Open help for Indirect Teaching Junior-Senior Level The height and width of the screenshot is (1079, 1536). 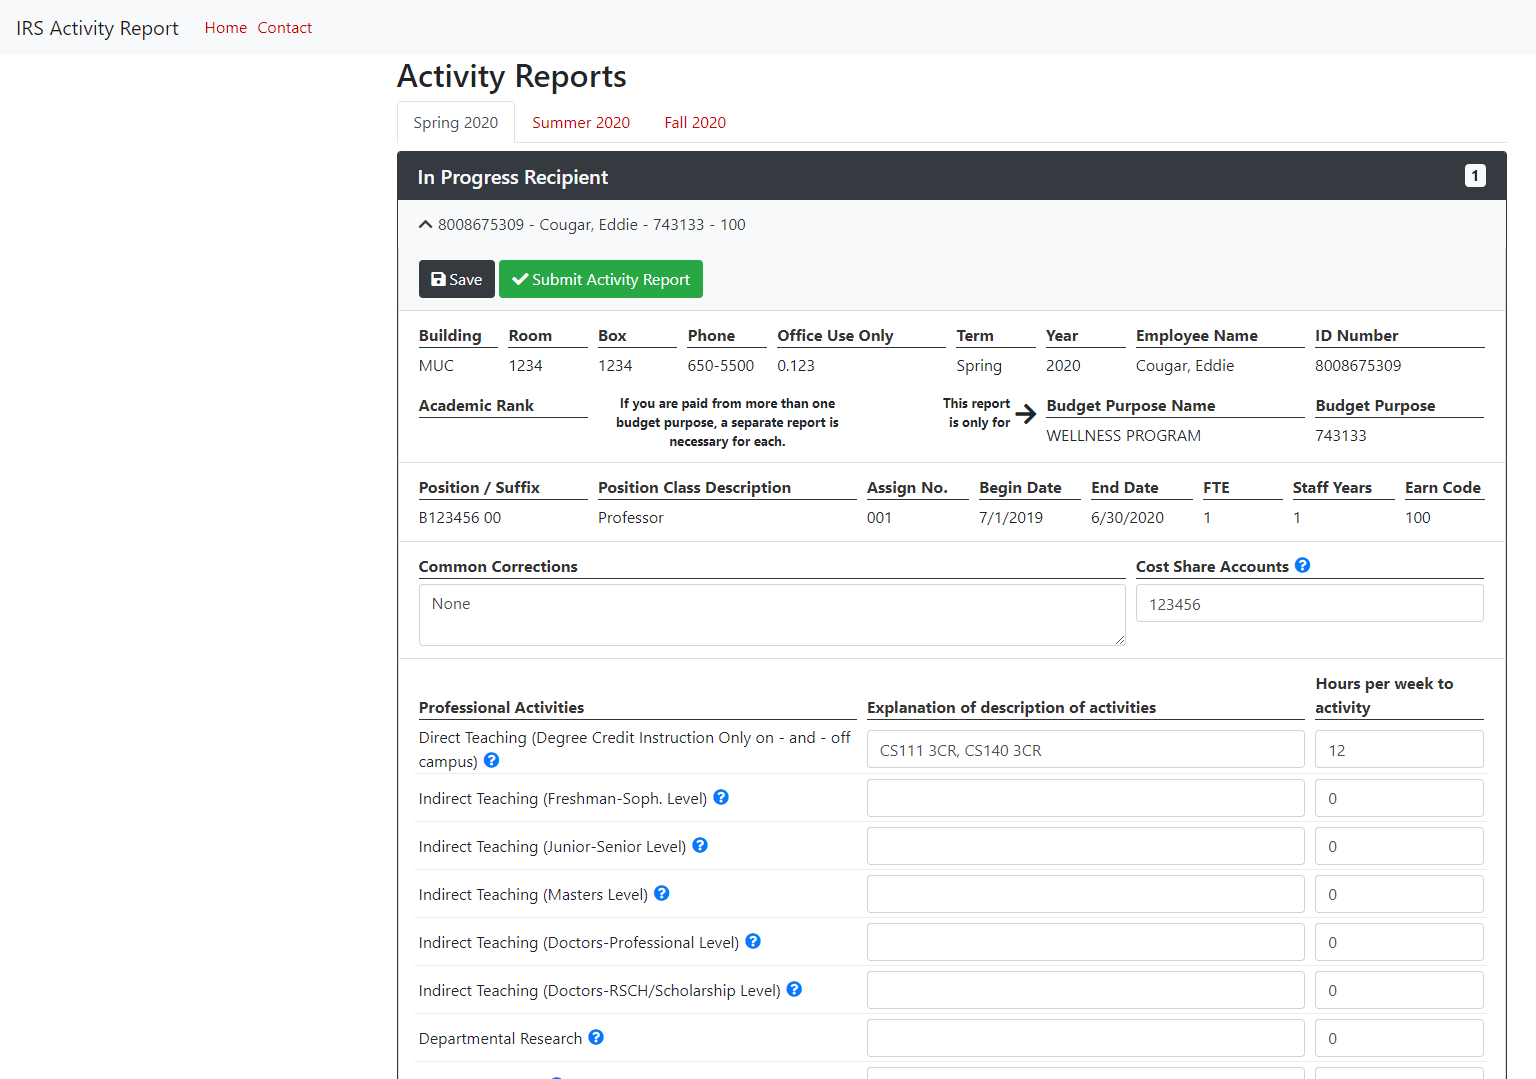(700, 846)
